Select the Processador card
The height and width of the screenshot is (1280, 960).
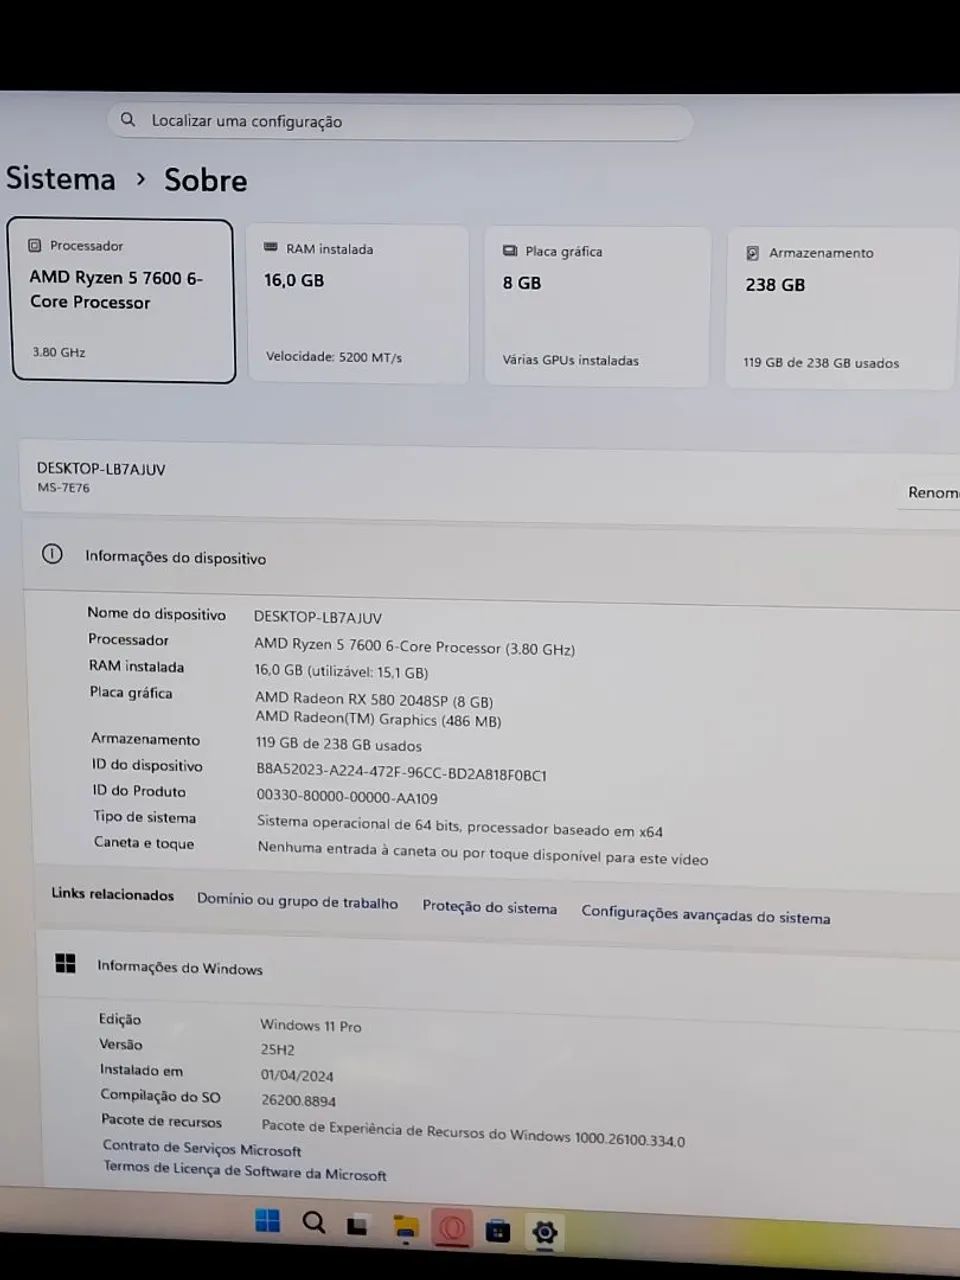123,301
